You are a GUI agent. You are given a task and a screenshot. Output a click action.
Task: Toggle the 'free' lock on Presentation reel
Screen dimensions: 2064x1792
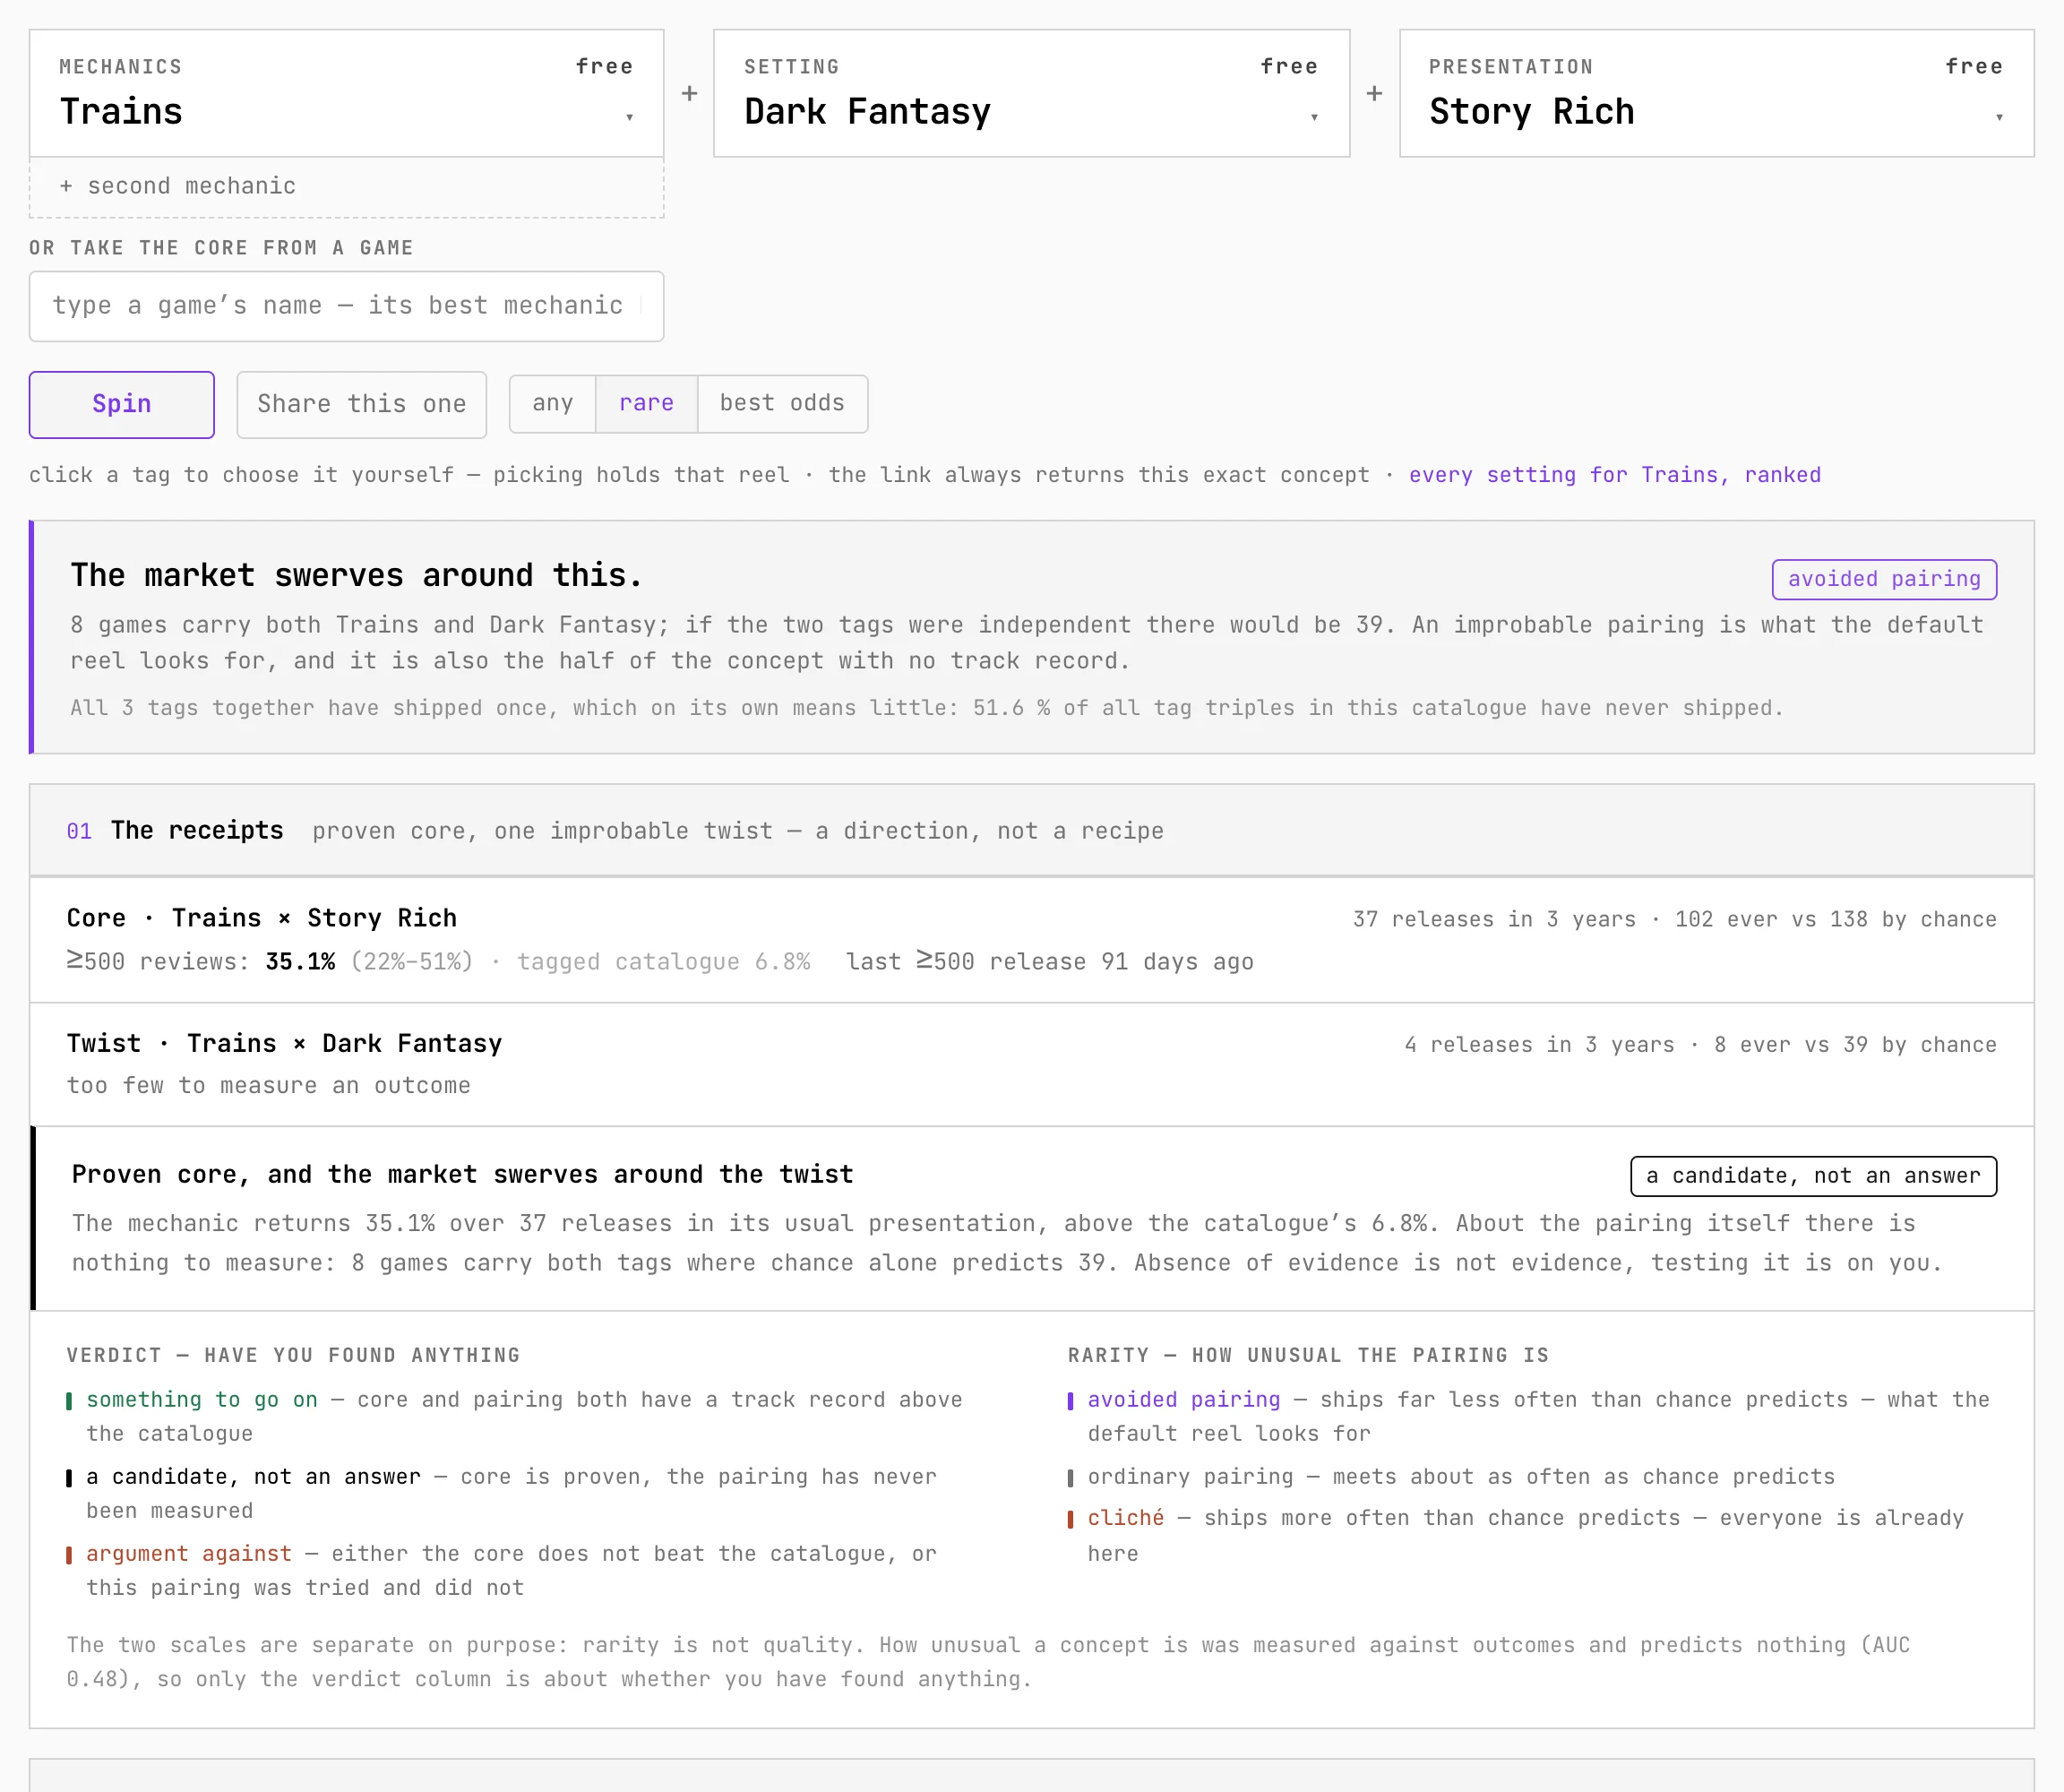coord(1974,66)
